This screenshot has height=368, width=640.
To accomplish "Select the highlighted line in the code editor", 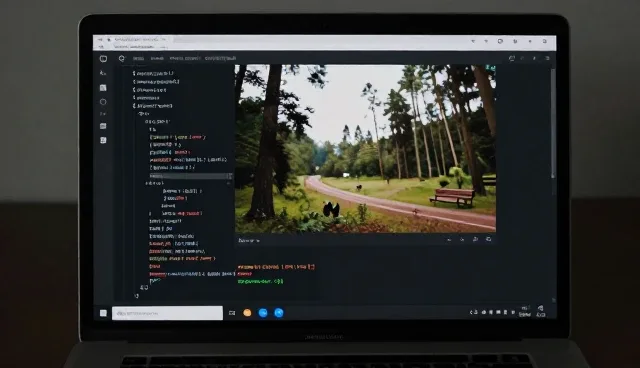I will click(x=191, y=176).
